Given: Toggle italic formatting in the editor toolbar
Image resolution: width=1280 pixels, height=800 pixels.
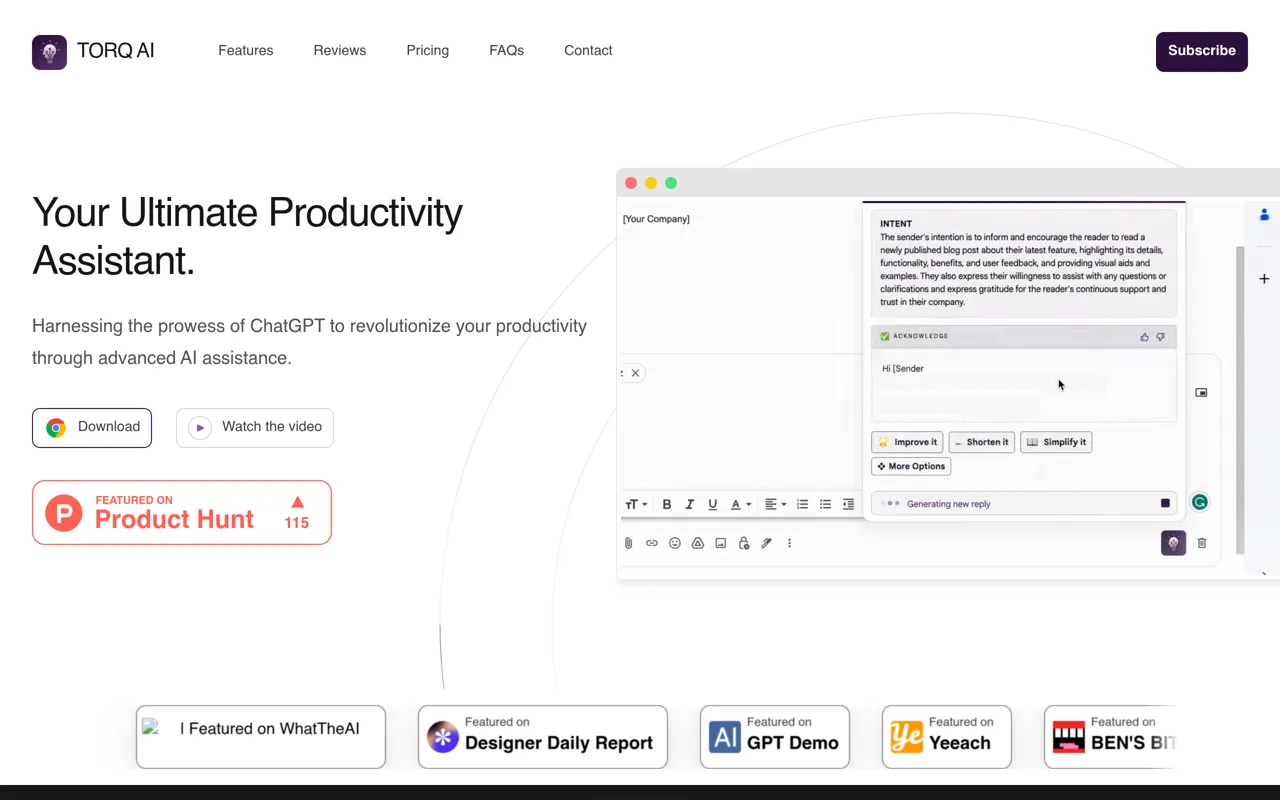Looking at the screenshot, I should click(690, 505).
